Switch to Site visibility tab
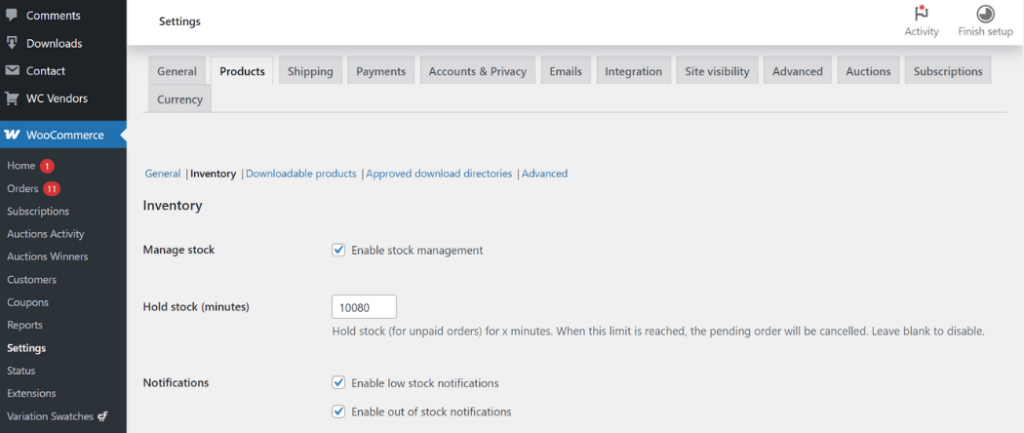Screen dimensions: 1024x433 pos(717,71)
